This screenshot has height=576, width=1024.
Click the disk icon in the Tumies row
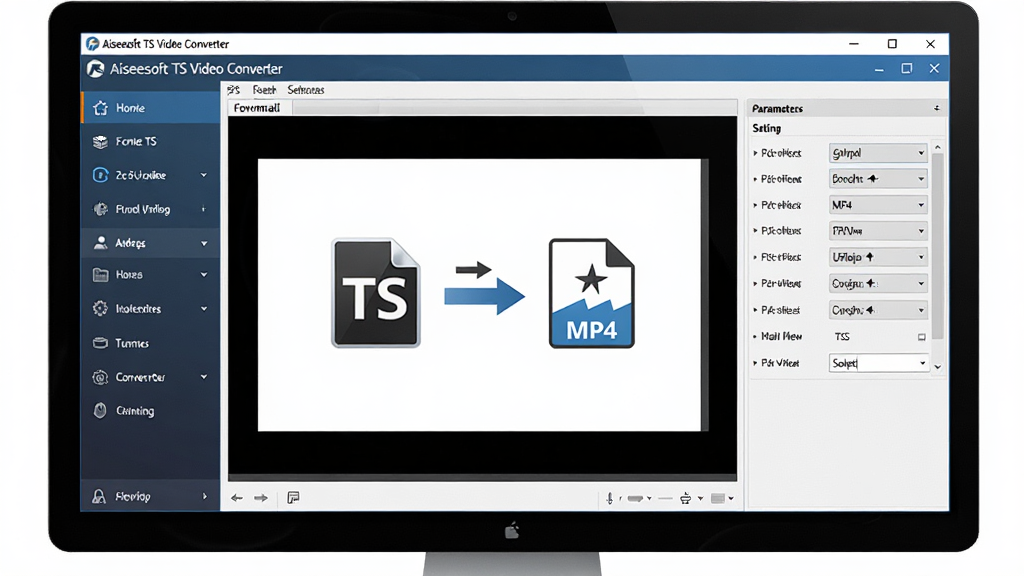point(100,343)
